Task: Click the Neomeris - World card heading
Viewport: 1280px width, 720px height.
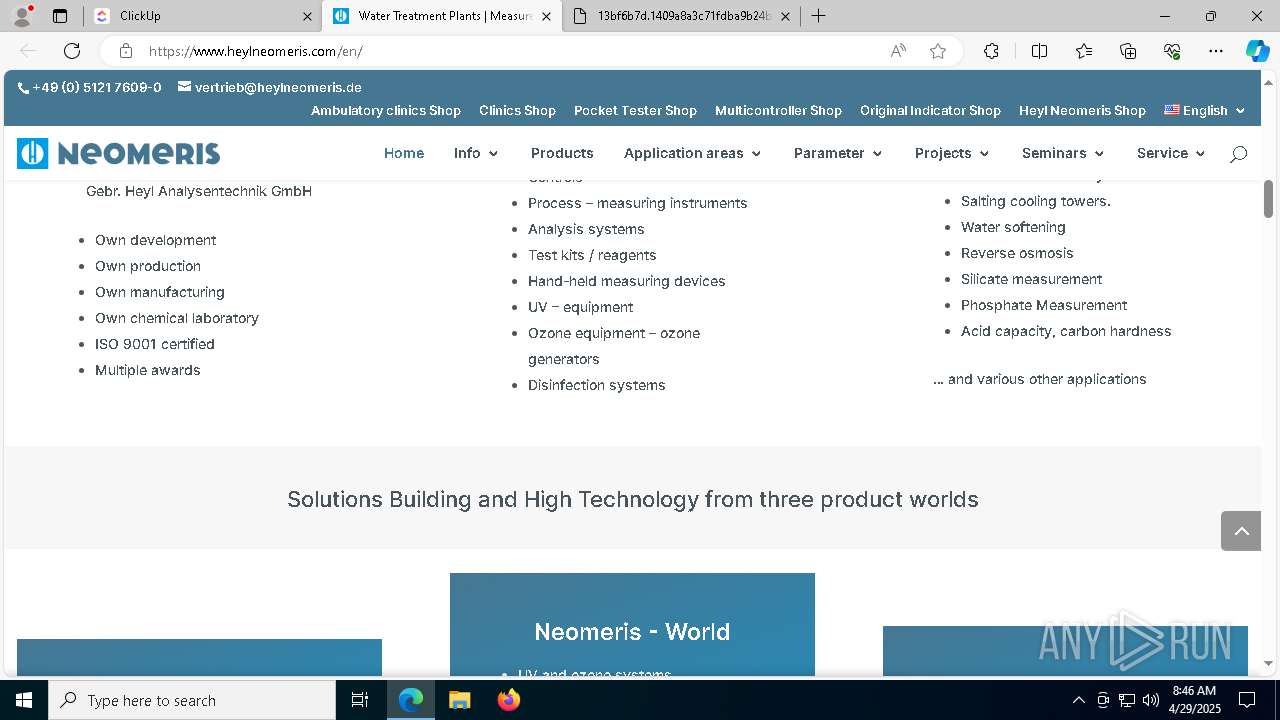Action: pos(632,632)
